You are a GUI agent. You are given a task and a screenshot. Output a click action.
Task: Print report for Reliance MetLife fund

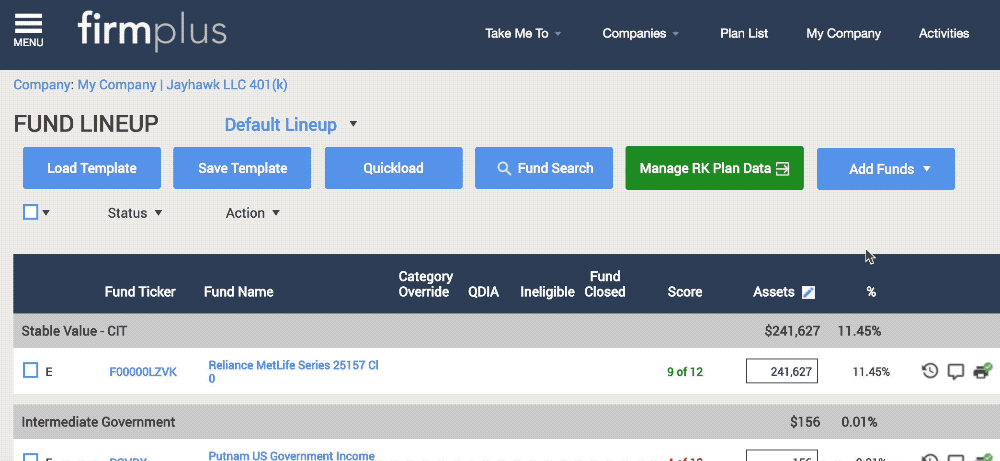[982, 370]
